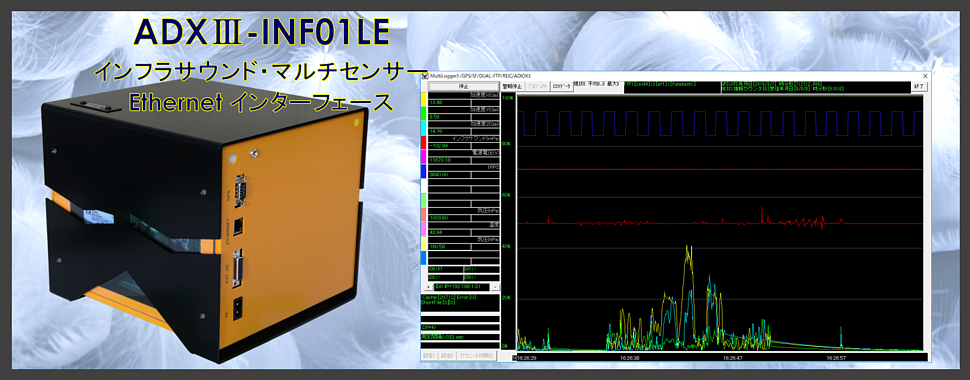Click the 警報停止 alarm stop button
The image size is (970, 380).
tap(512, 87)
